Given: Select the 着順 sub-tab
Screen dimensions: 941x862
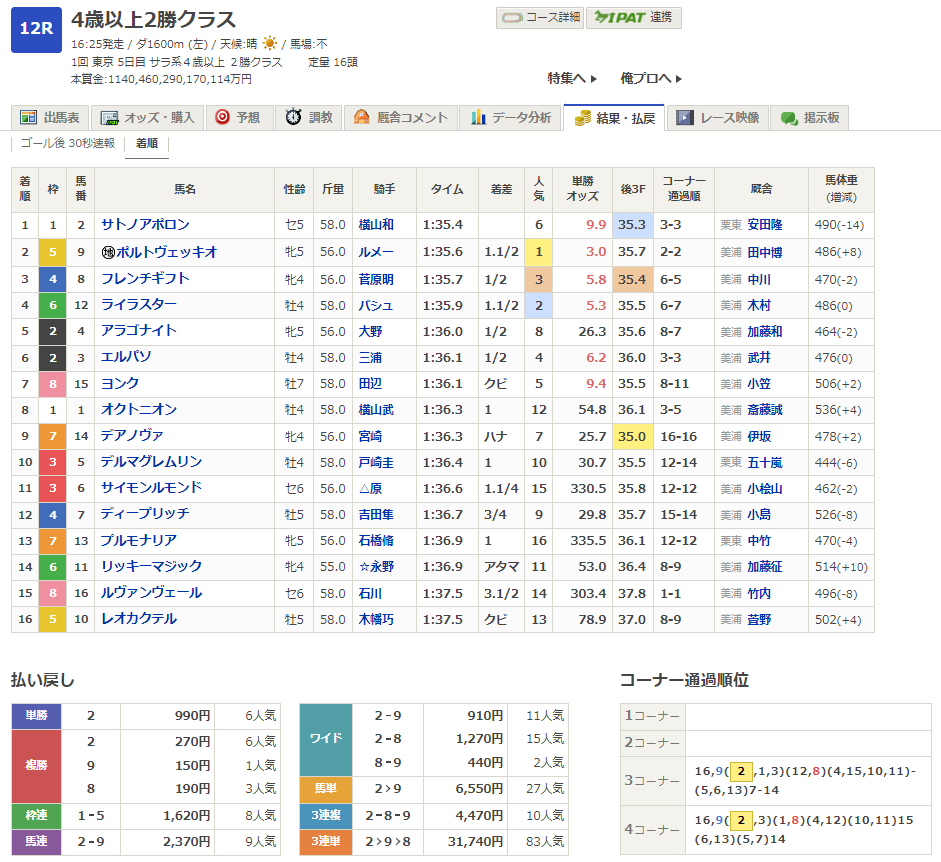Looking at the screenshot, I should pyautogui.click(x=147, y=144).
